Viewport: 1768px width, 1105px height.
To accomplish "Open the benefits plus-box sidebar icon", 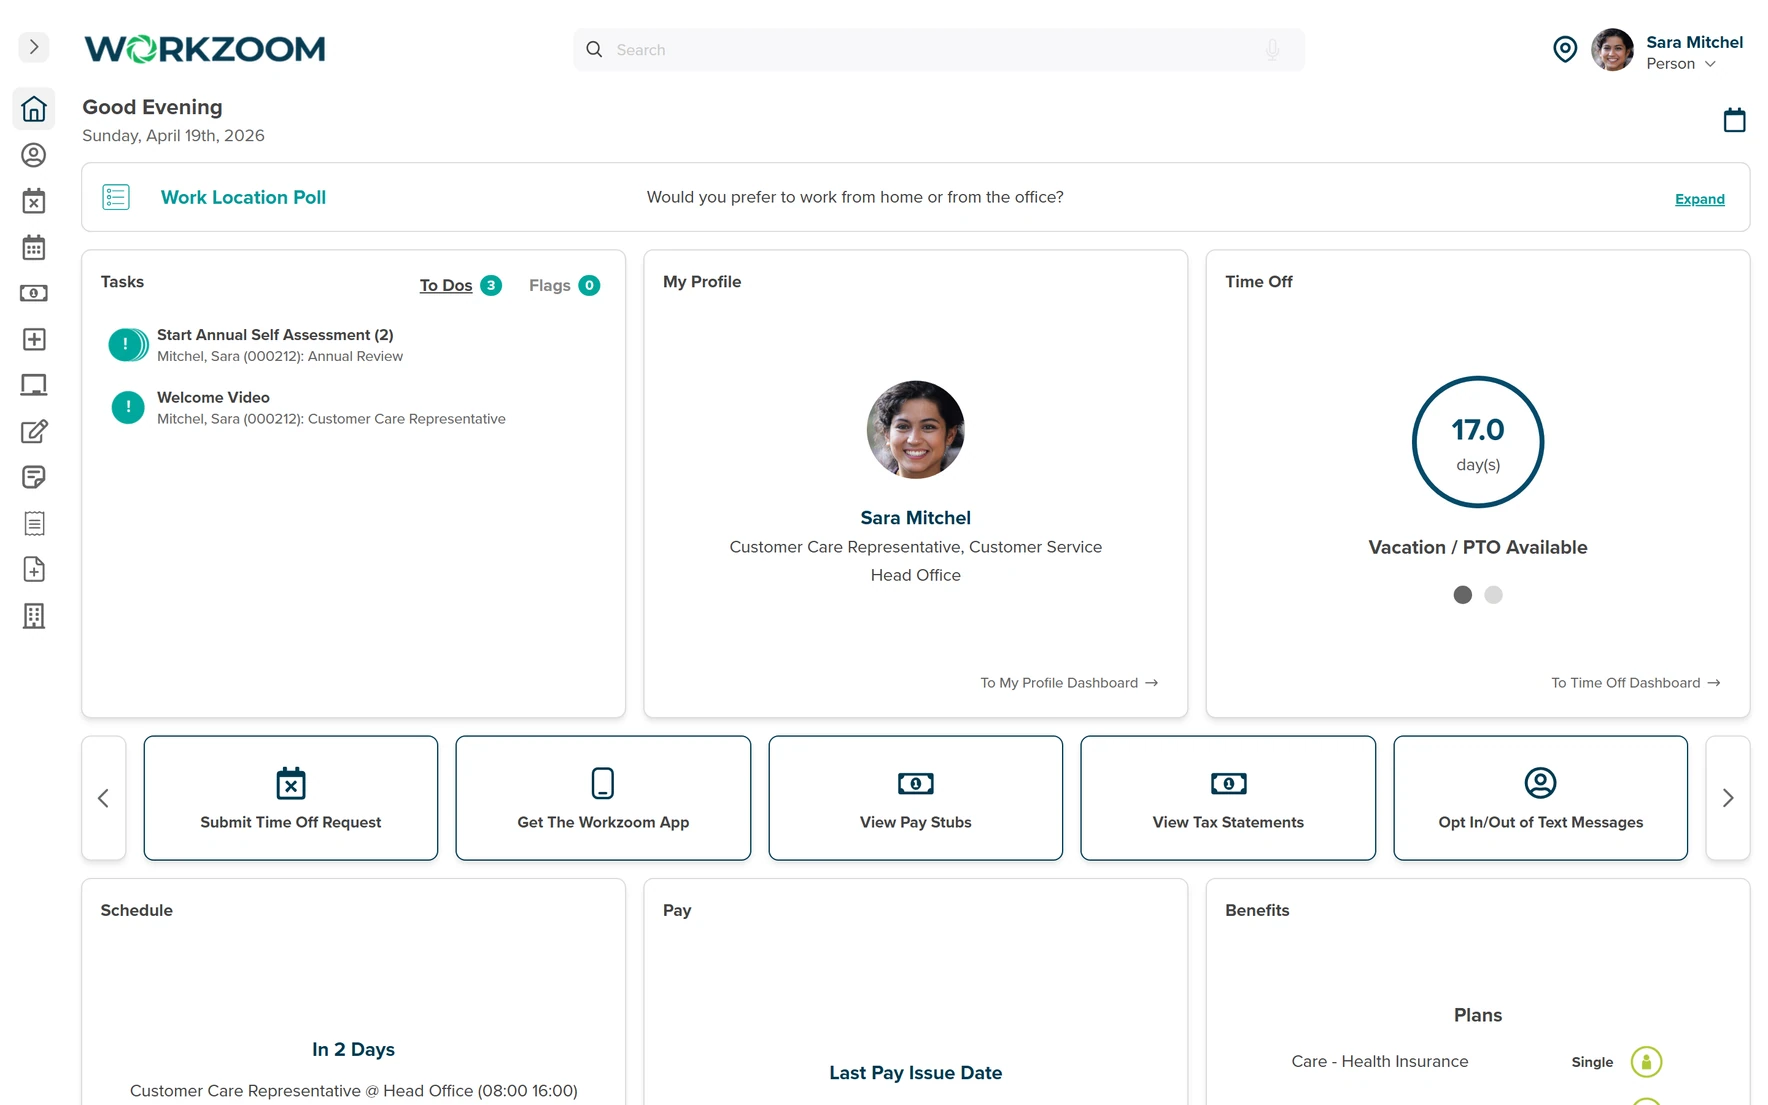I will coord(34,339).
